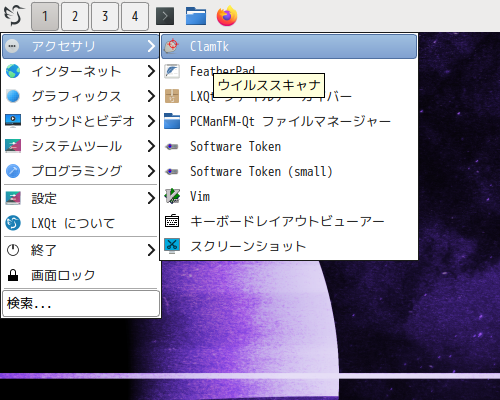Click the インターネット globe icon
Viewport: 500px width, 400px height.
point(13,71)
